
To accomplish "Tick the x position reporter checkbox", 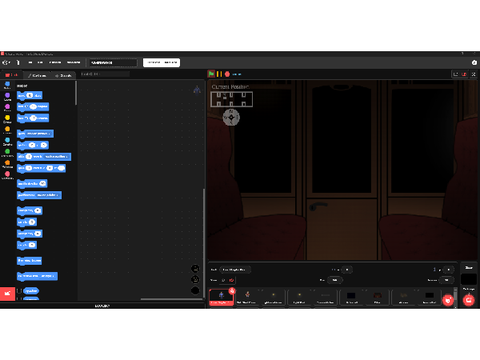I will [19, 291].
